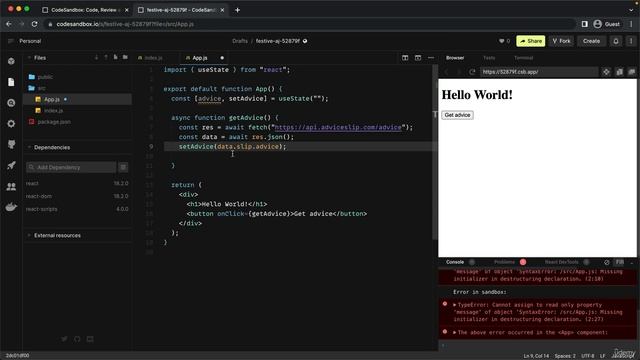Click the preview back arrow
This screenshot has width=640, height=360.
click(x=447, y=72)
